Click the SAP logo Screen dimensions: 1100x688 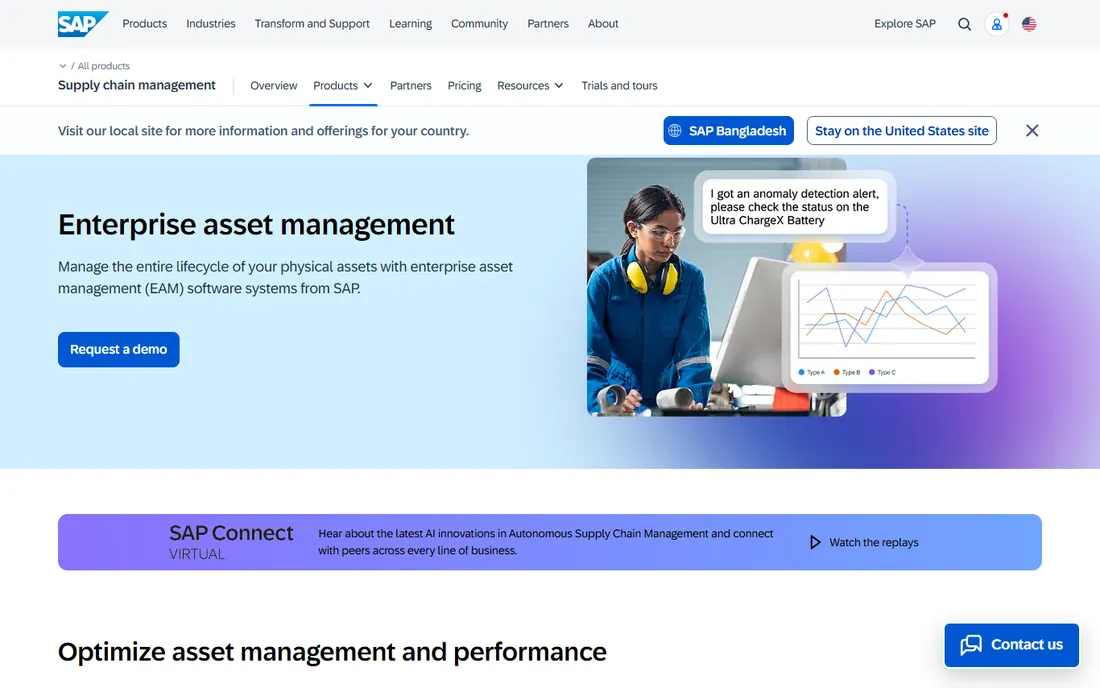point(83,24)
